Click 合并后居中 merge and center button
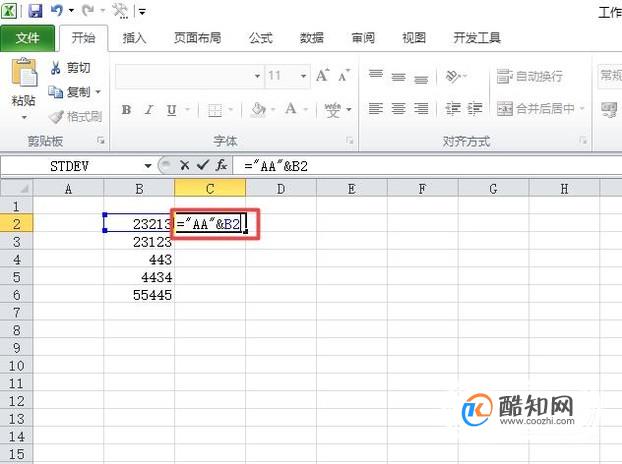The height and width of the screenshot is (464, 622). pyautogui.click(x=541, y=108)
